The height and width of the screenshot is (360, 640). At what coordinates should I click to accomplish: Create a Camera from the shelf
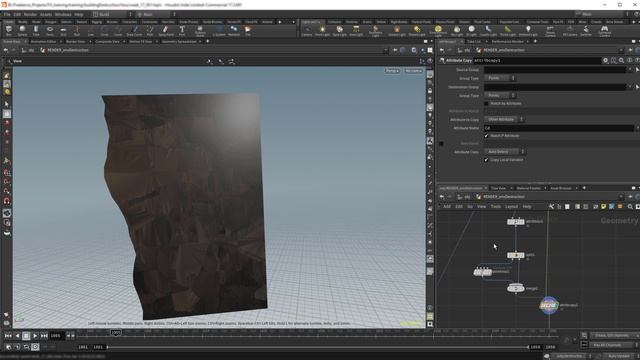(307, 31)
